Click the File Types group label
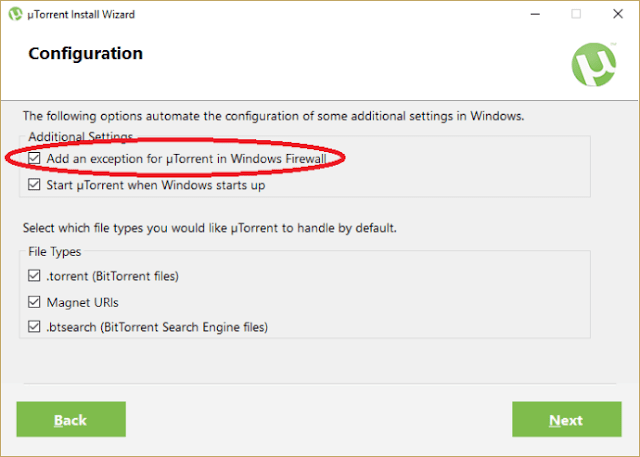 point(55,252)
